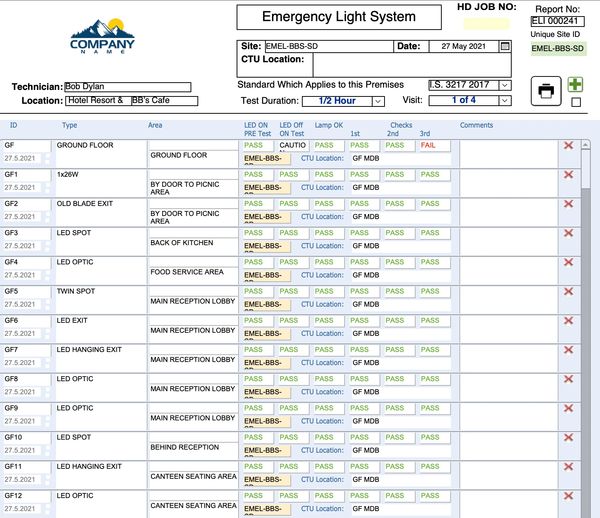Click the Comments column header
Image resolution: width=600 pixels, height=518 pixels.
point(476,125)
